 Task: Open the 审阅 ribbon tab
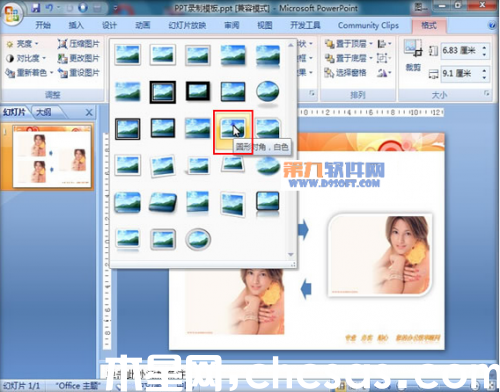click(231, 25)
